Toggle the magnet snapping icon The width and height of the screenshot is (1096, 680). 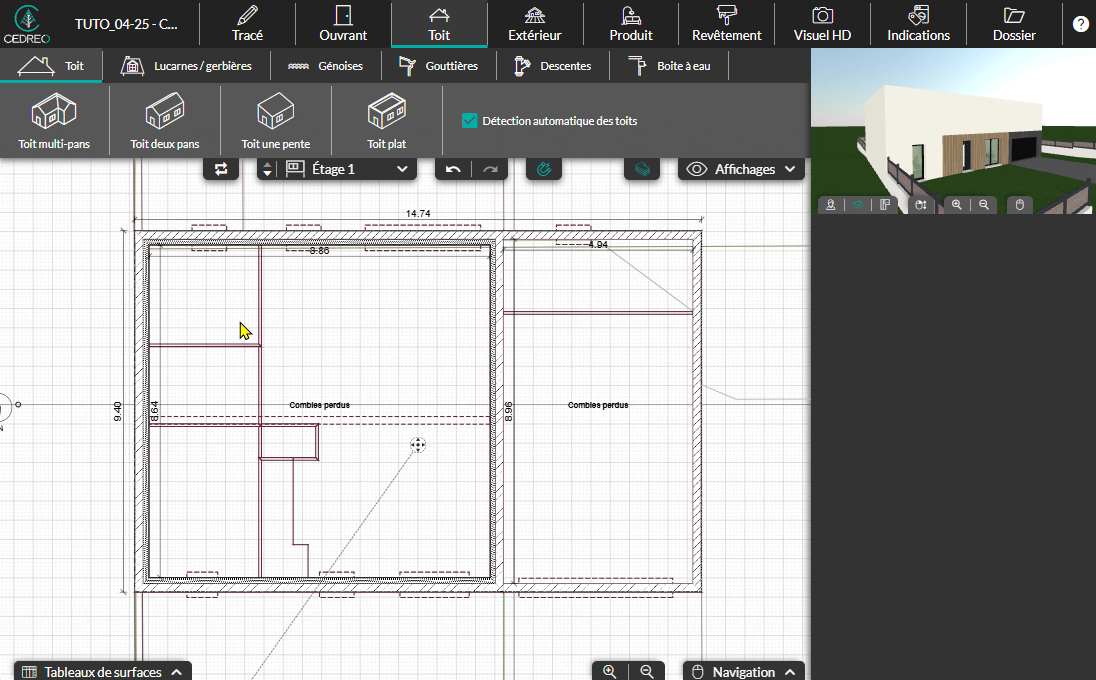tap(544, 169)
